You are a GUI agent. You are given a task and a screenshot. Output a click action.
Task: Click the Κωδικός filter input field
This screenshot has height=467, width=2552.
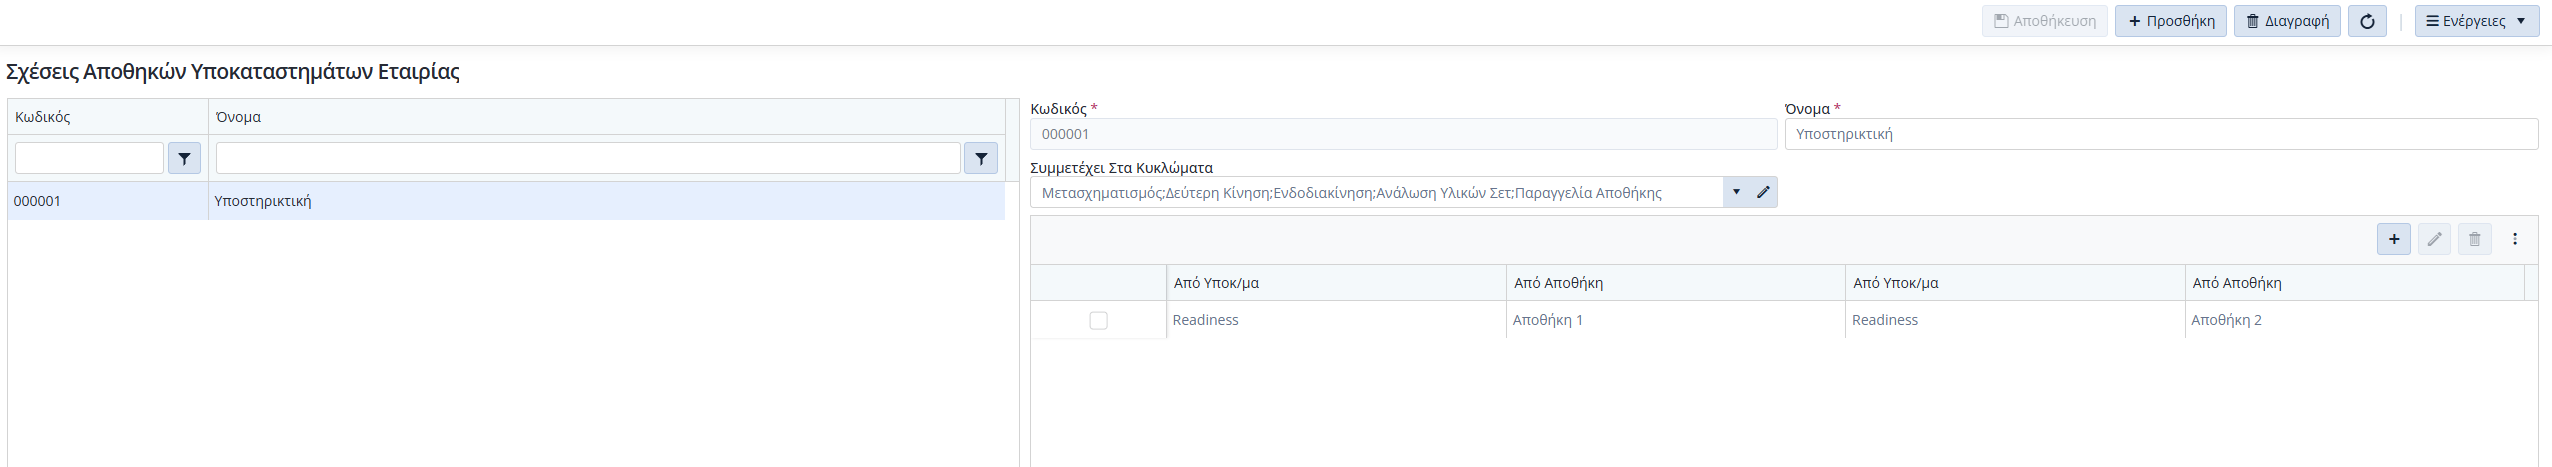point(89,158)
